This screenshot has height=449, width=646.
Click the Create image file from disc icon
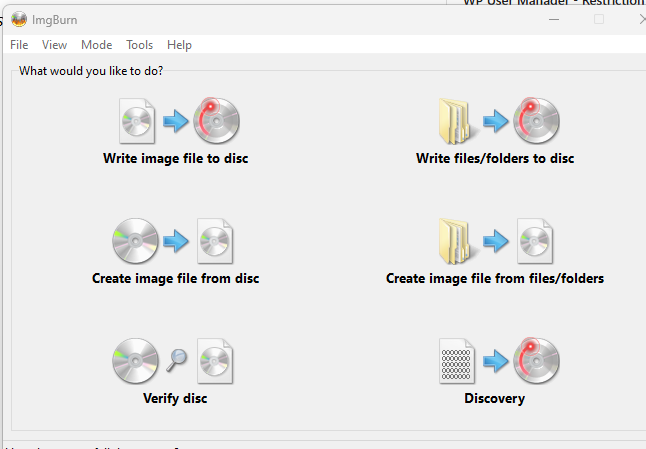173,241
